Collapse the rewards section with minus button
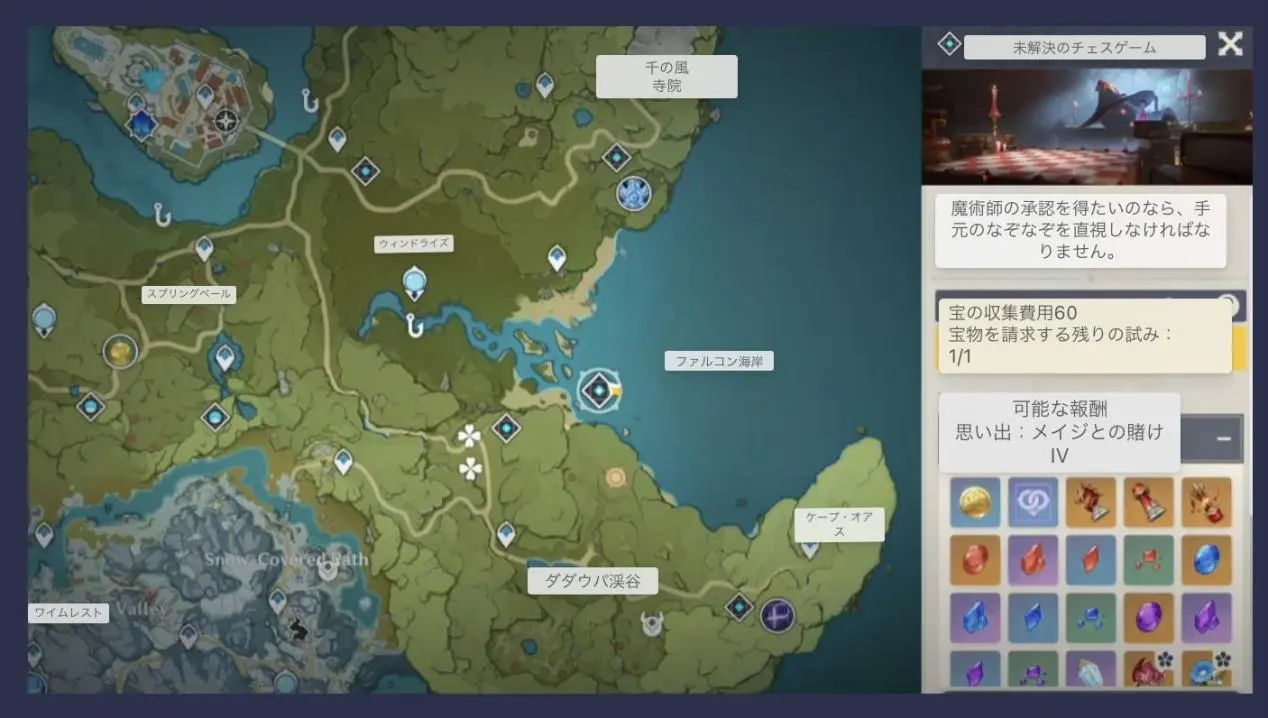This screenshot has width=1268, height=718. point(1222,439)
